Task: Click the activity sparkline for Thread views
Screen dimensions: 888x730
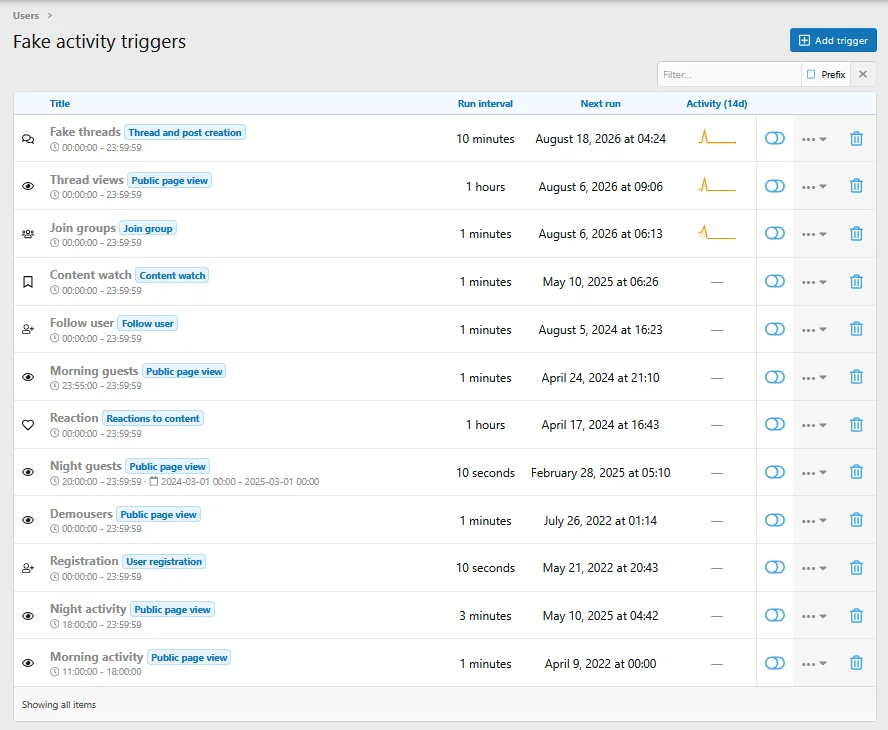Action: (x=717, y=185)
